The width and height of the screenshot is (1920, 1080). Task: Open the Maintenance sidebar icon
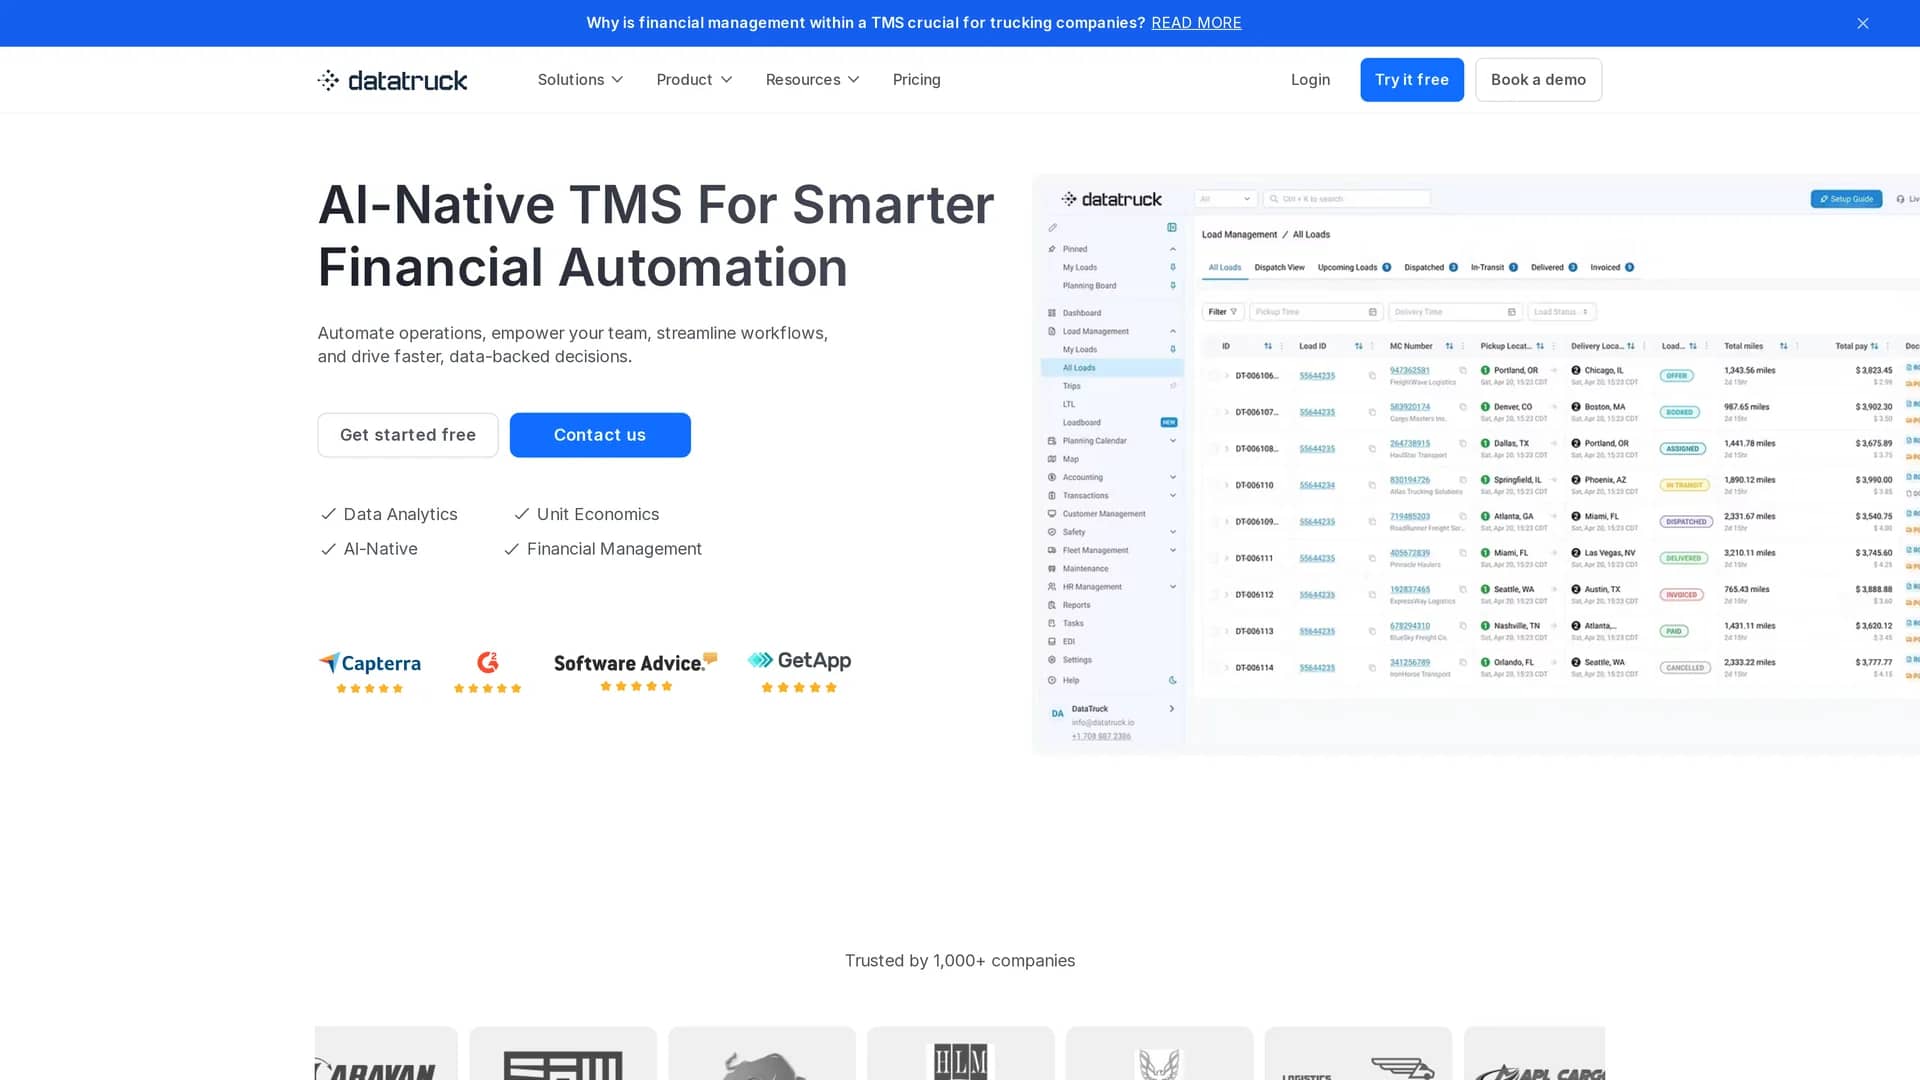(x=1052, y=569)
